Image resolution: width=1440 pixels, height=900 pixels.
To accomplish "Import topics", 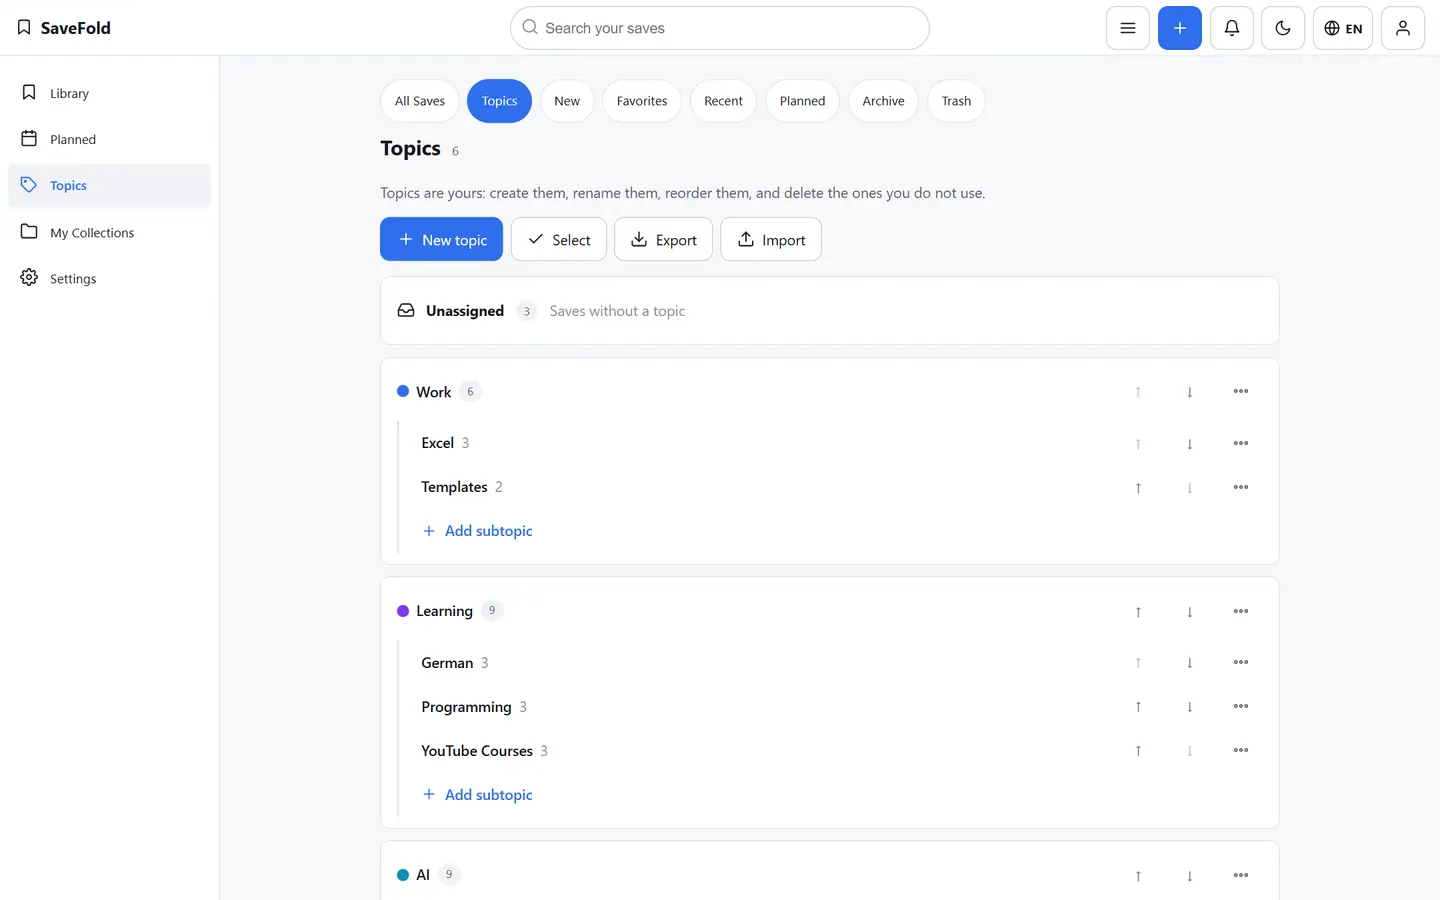I will [771, 239].
